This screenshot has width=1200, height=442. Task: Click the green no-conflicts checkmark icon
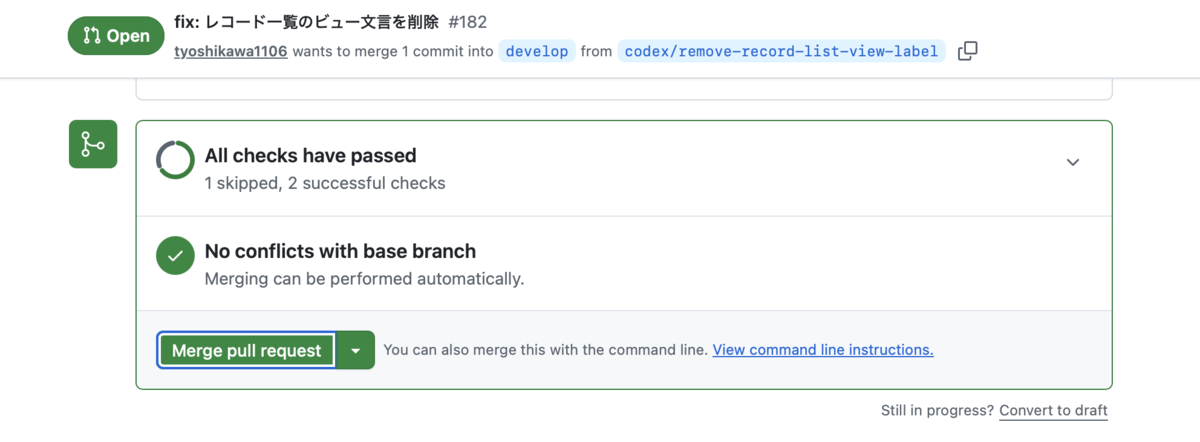[x=175, y=256]
